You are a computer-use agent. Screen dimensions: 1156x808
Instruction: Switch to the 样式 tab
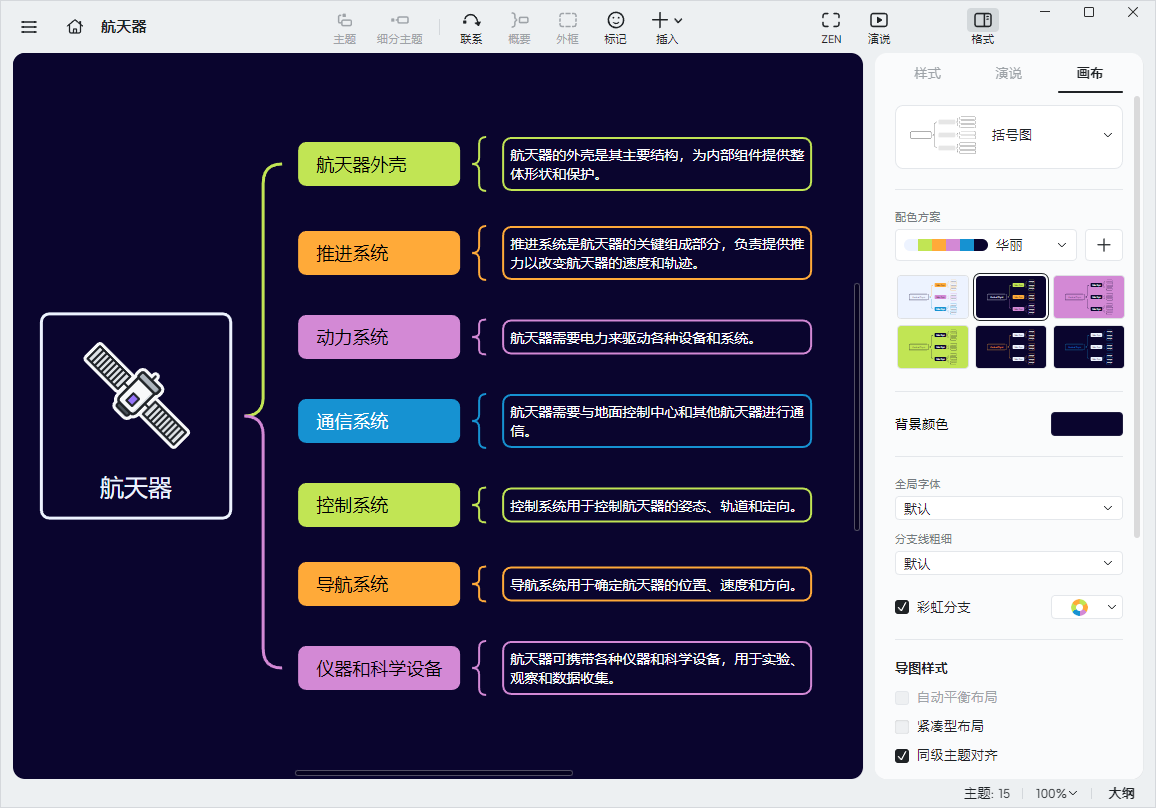click(928, 73)
